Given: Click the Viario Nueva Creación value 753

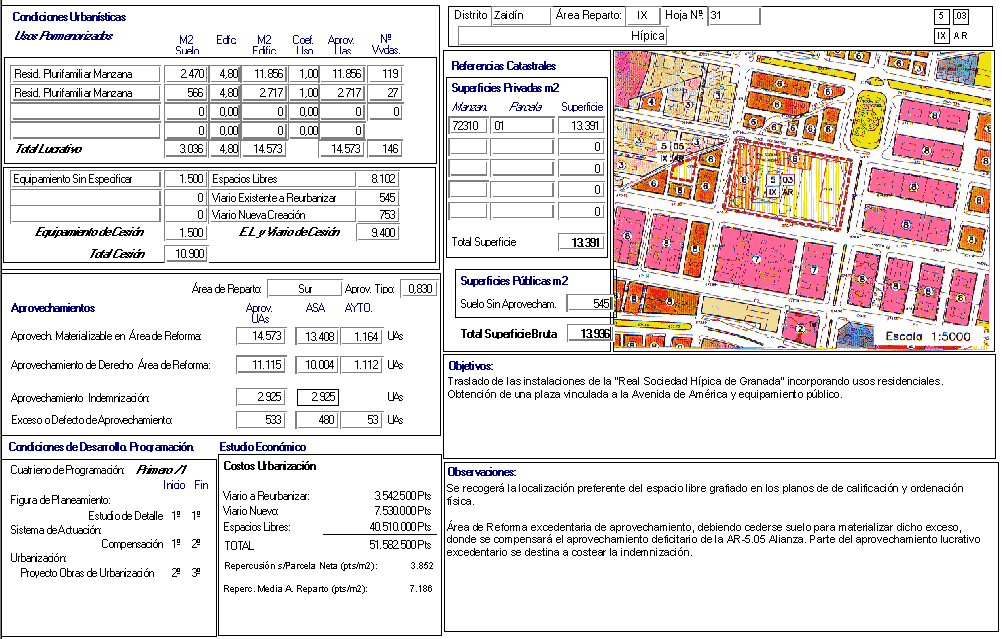Looking at the screenshot, I should coord(378,215).
